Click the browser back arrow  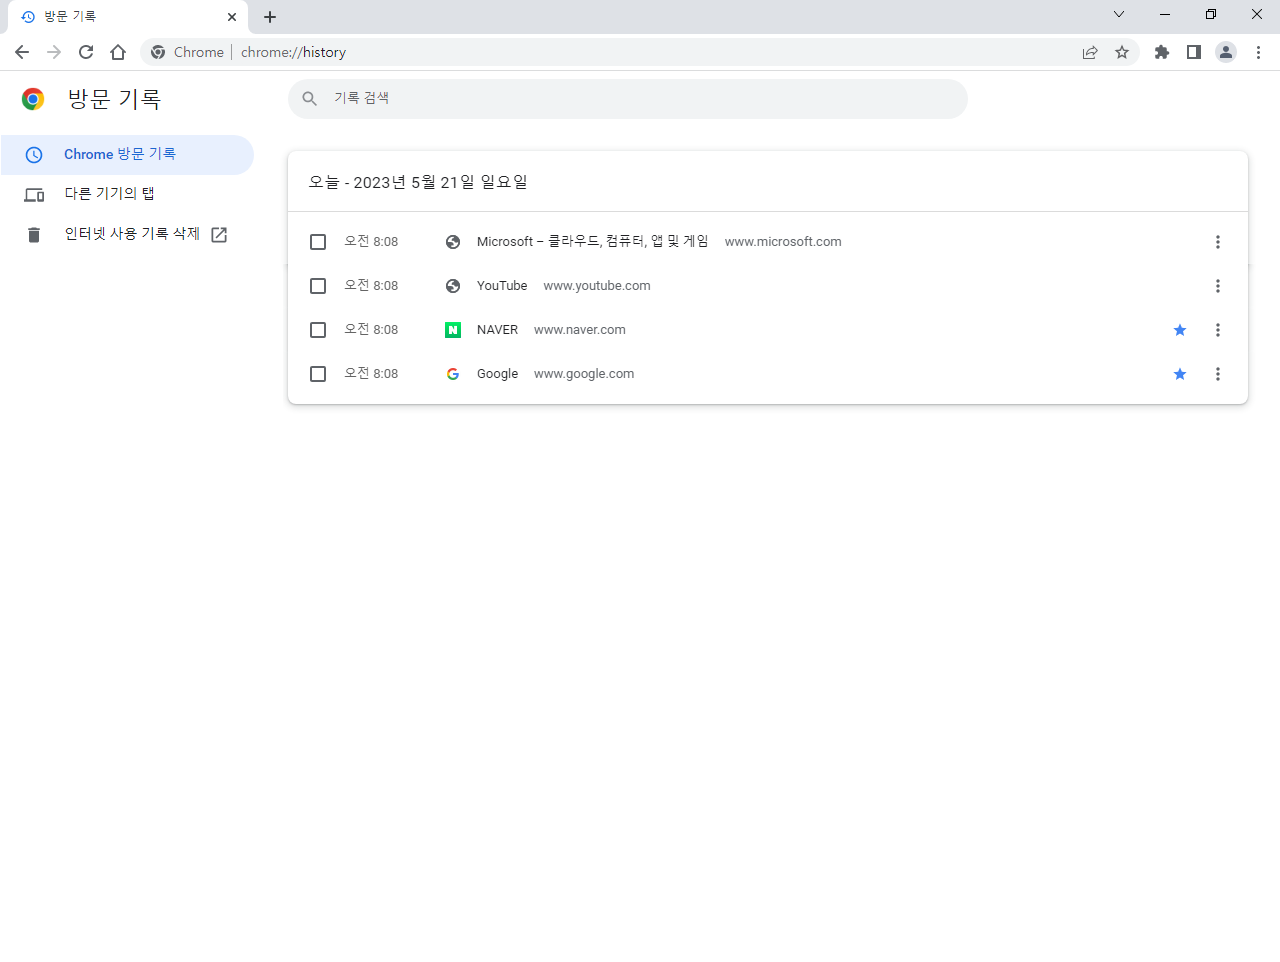pyautogui.click(x=22, y=52)
